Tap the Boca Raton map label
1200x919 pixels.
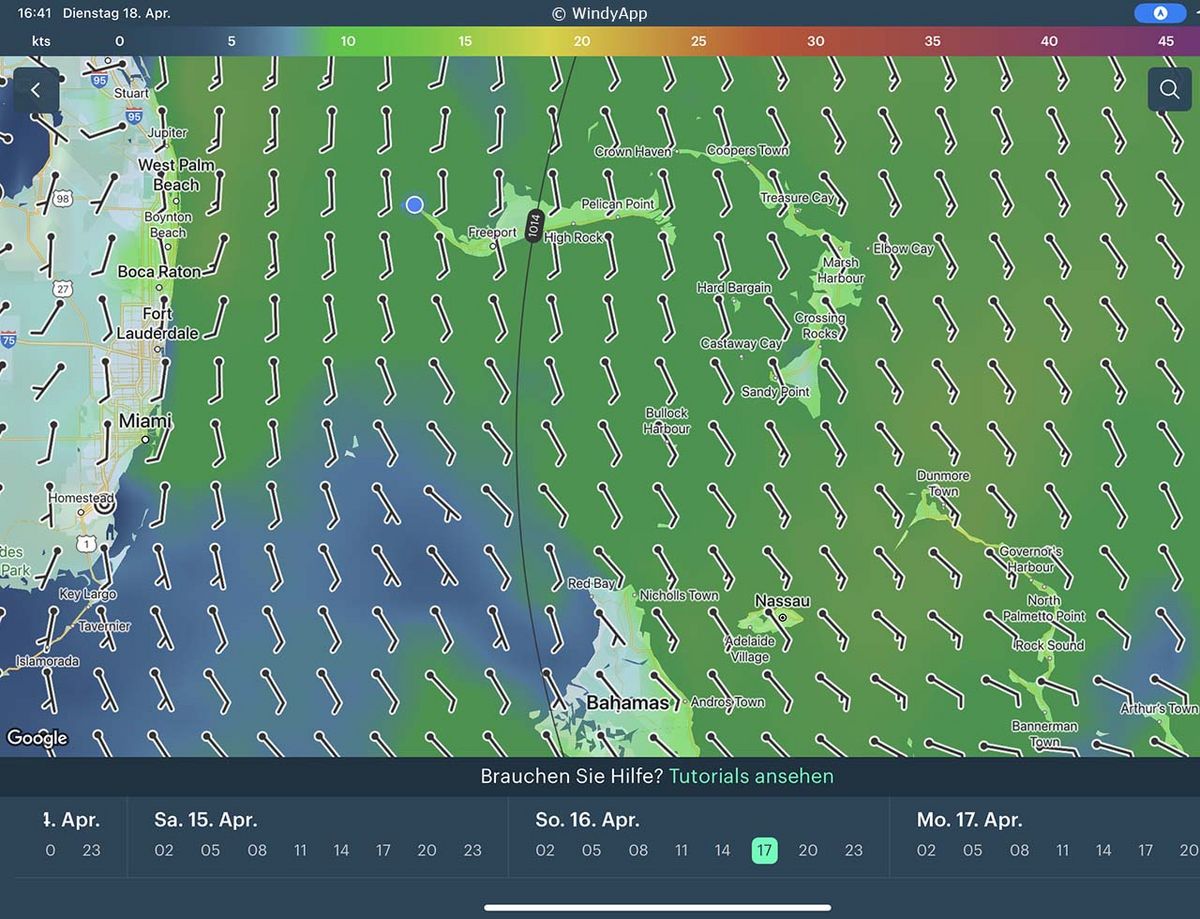(x=159, y=272)
